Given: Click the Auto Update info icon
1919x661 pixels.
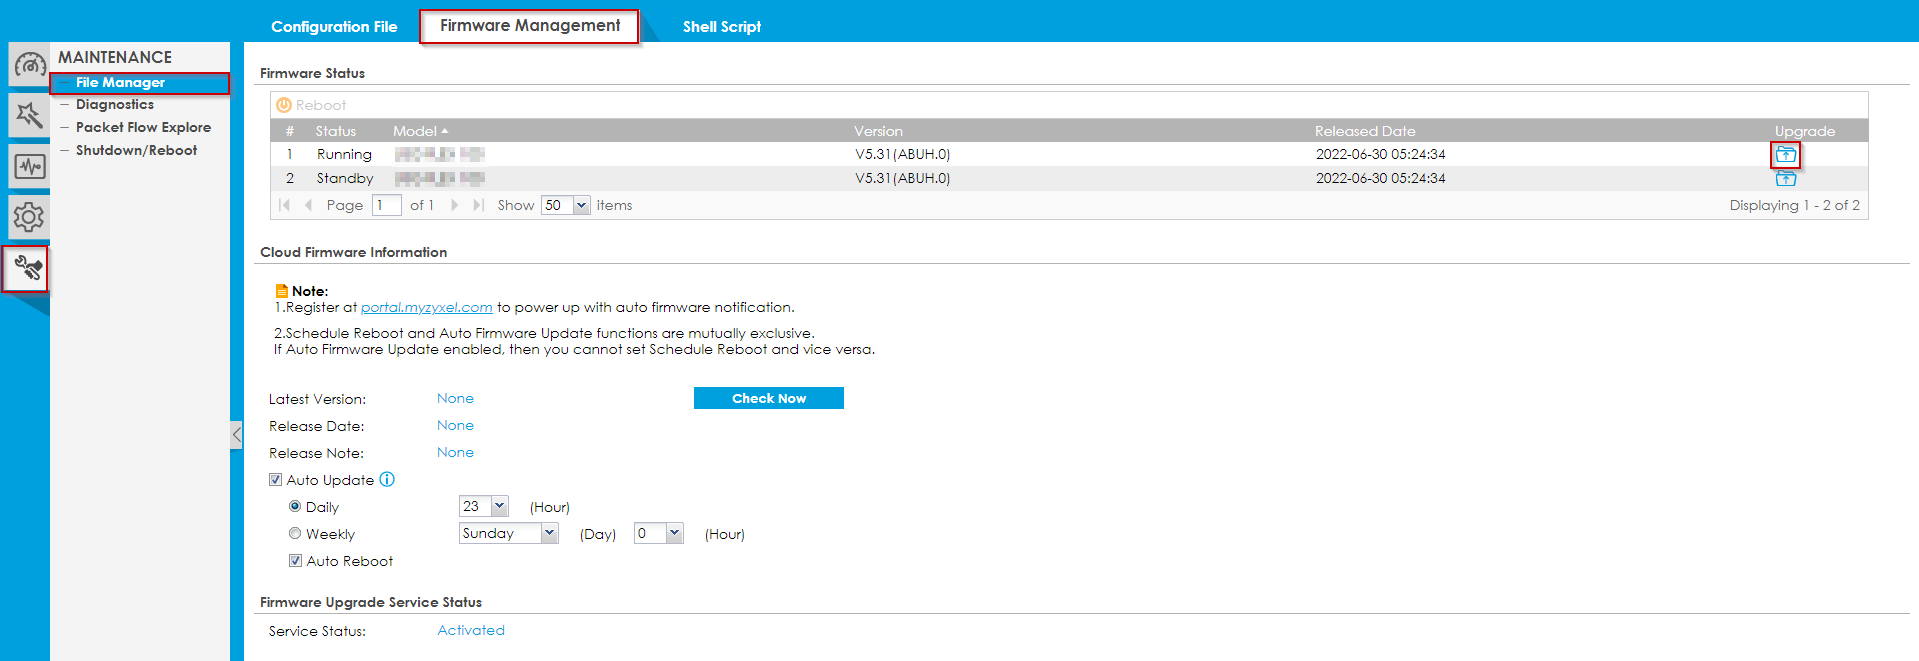Looking at the screenshot, I should pyautogui.click(x=387, y=480).
